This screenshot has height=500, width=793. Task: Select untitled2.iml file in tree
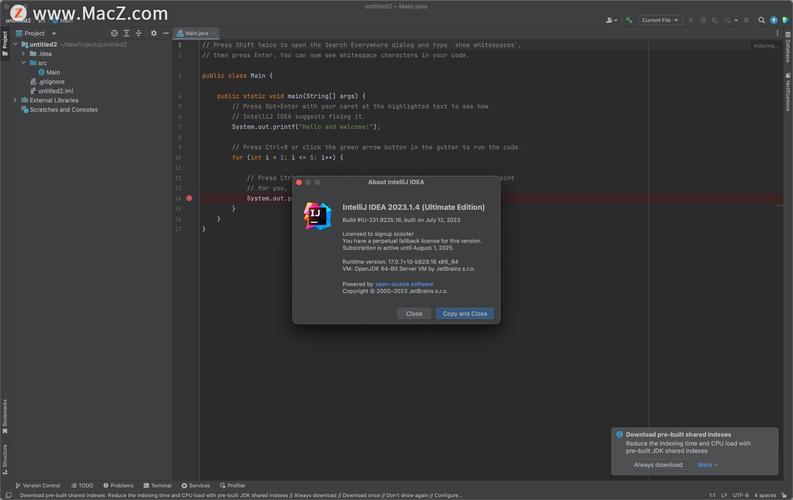[51, 91]
